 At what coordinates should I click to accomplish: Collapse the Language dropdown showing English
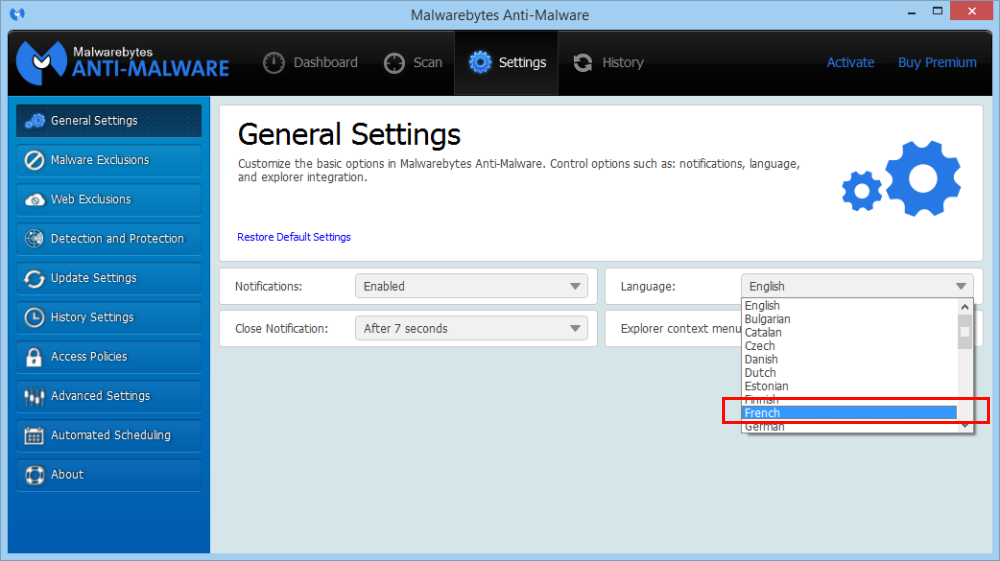[x=857, y=286]
